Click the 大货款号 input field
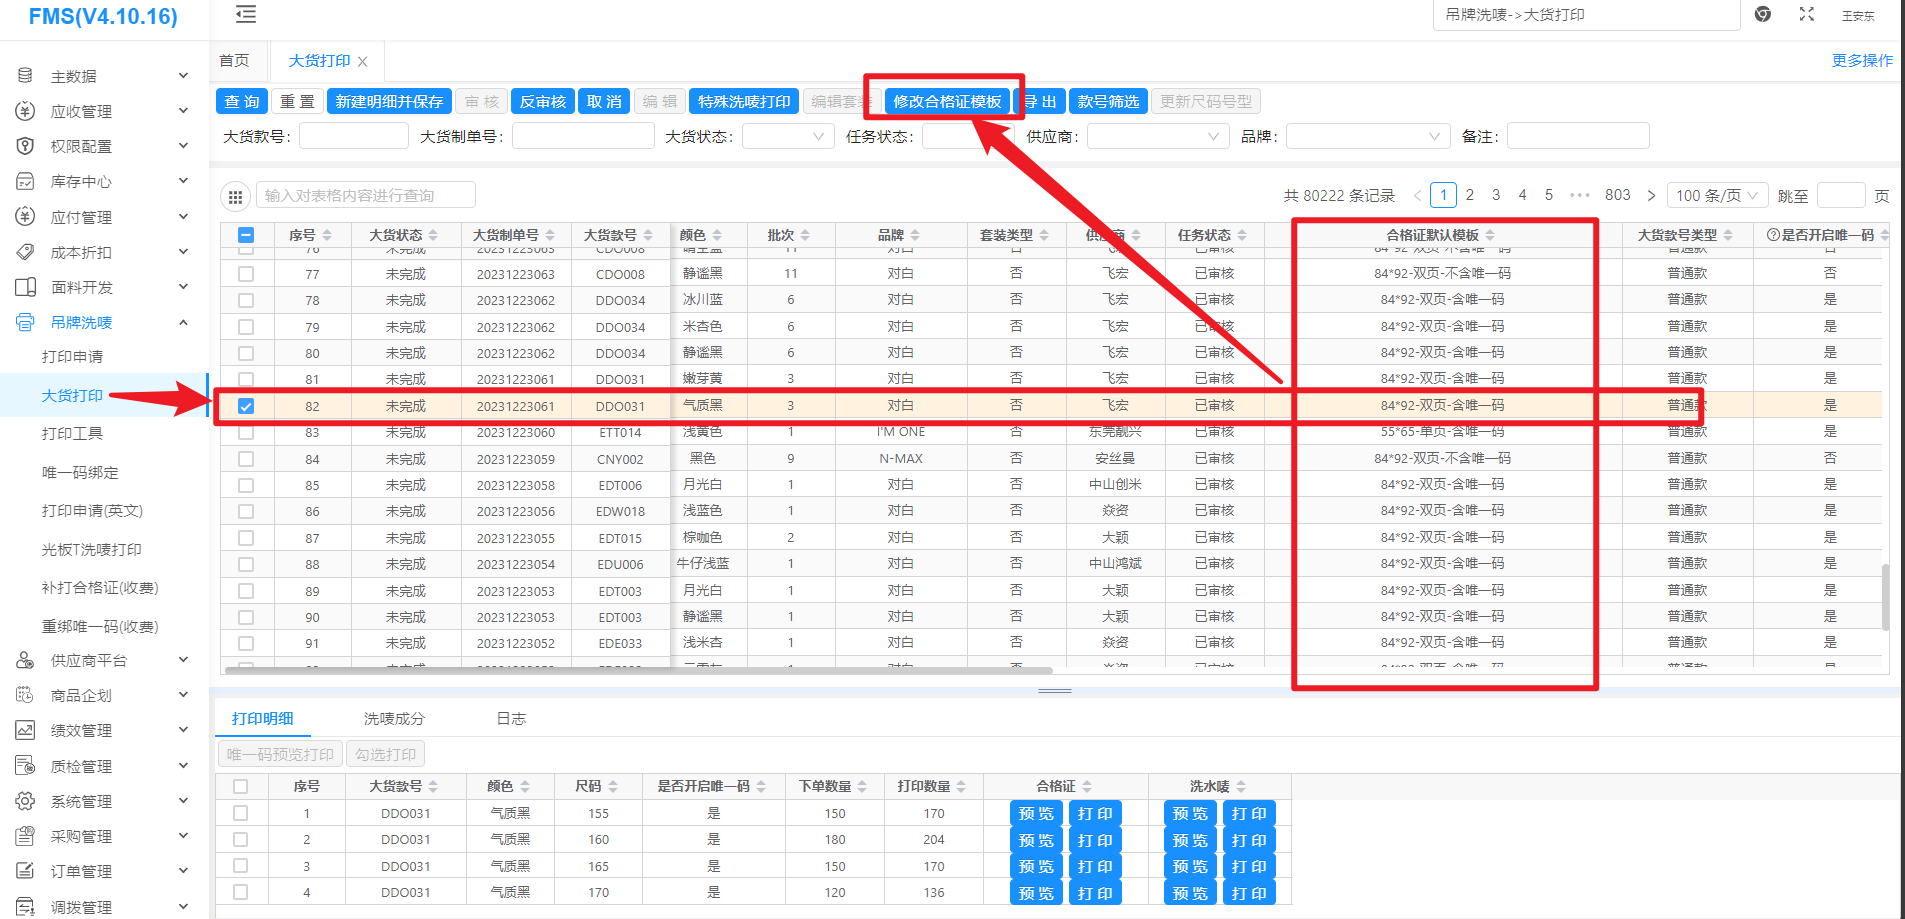This screenshot has height=919, width=1905. pos(353,137)
